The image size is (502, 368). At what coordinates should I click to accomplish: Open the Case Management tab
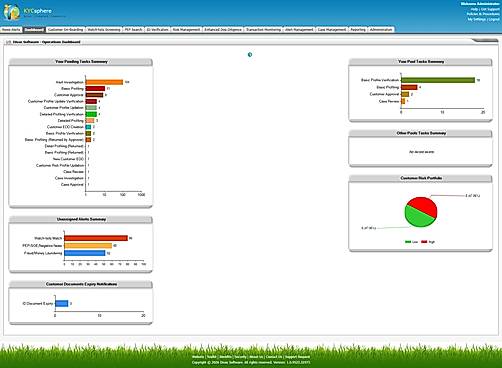[x=332, y=30]
